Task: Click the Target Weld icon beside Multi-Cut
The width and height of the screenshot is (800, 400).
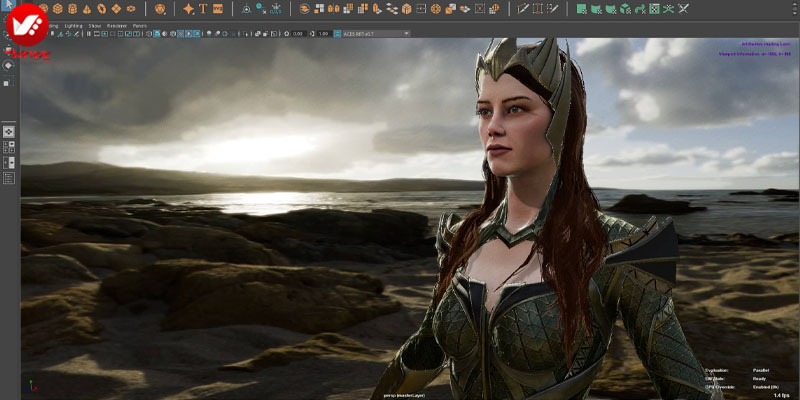Action: (538, 9)
